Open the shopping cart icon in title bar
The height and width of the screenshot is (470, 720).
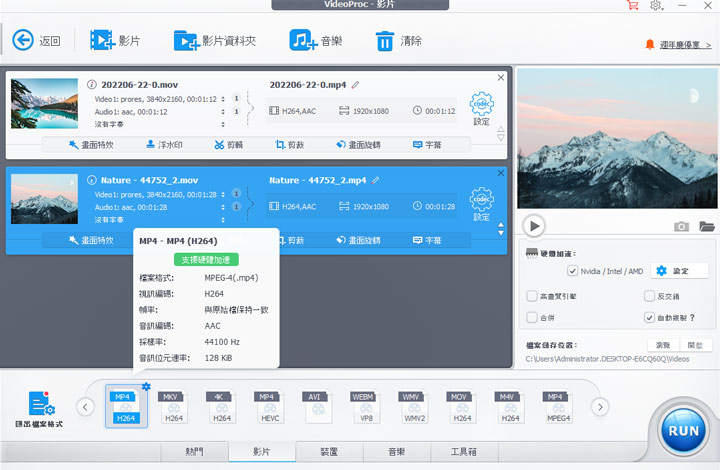pyautogui.click(x=633, y=5)
